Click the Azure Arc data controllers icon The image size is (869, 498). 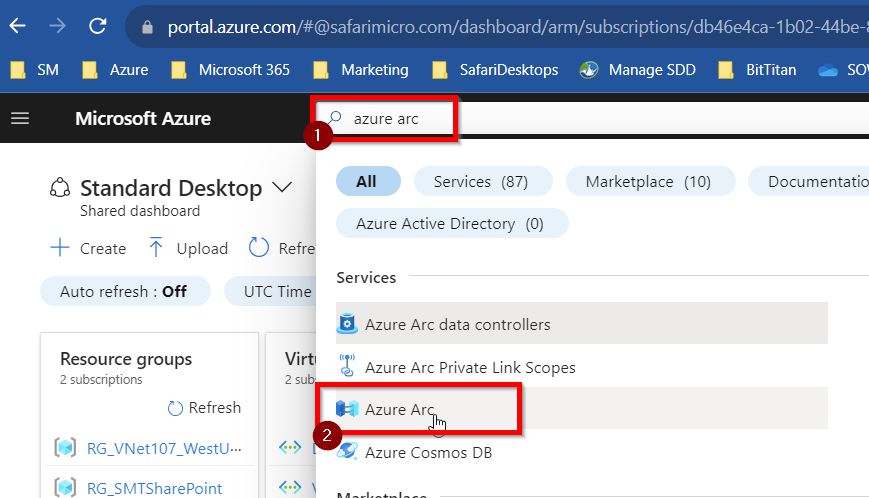(347, 324)
